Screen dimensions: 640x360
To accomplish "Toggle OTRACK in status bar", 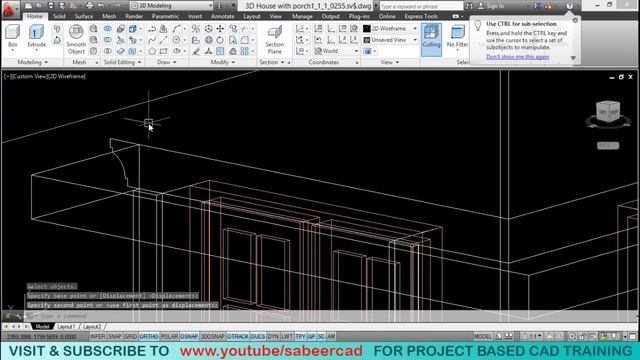I will (x=238, y=336).
